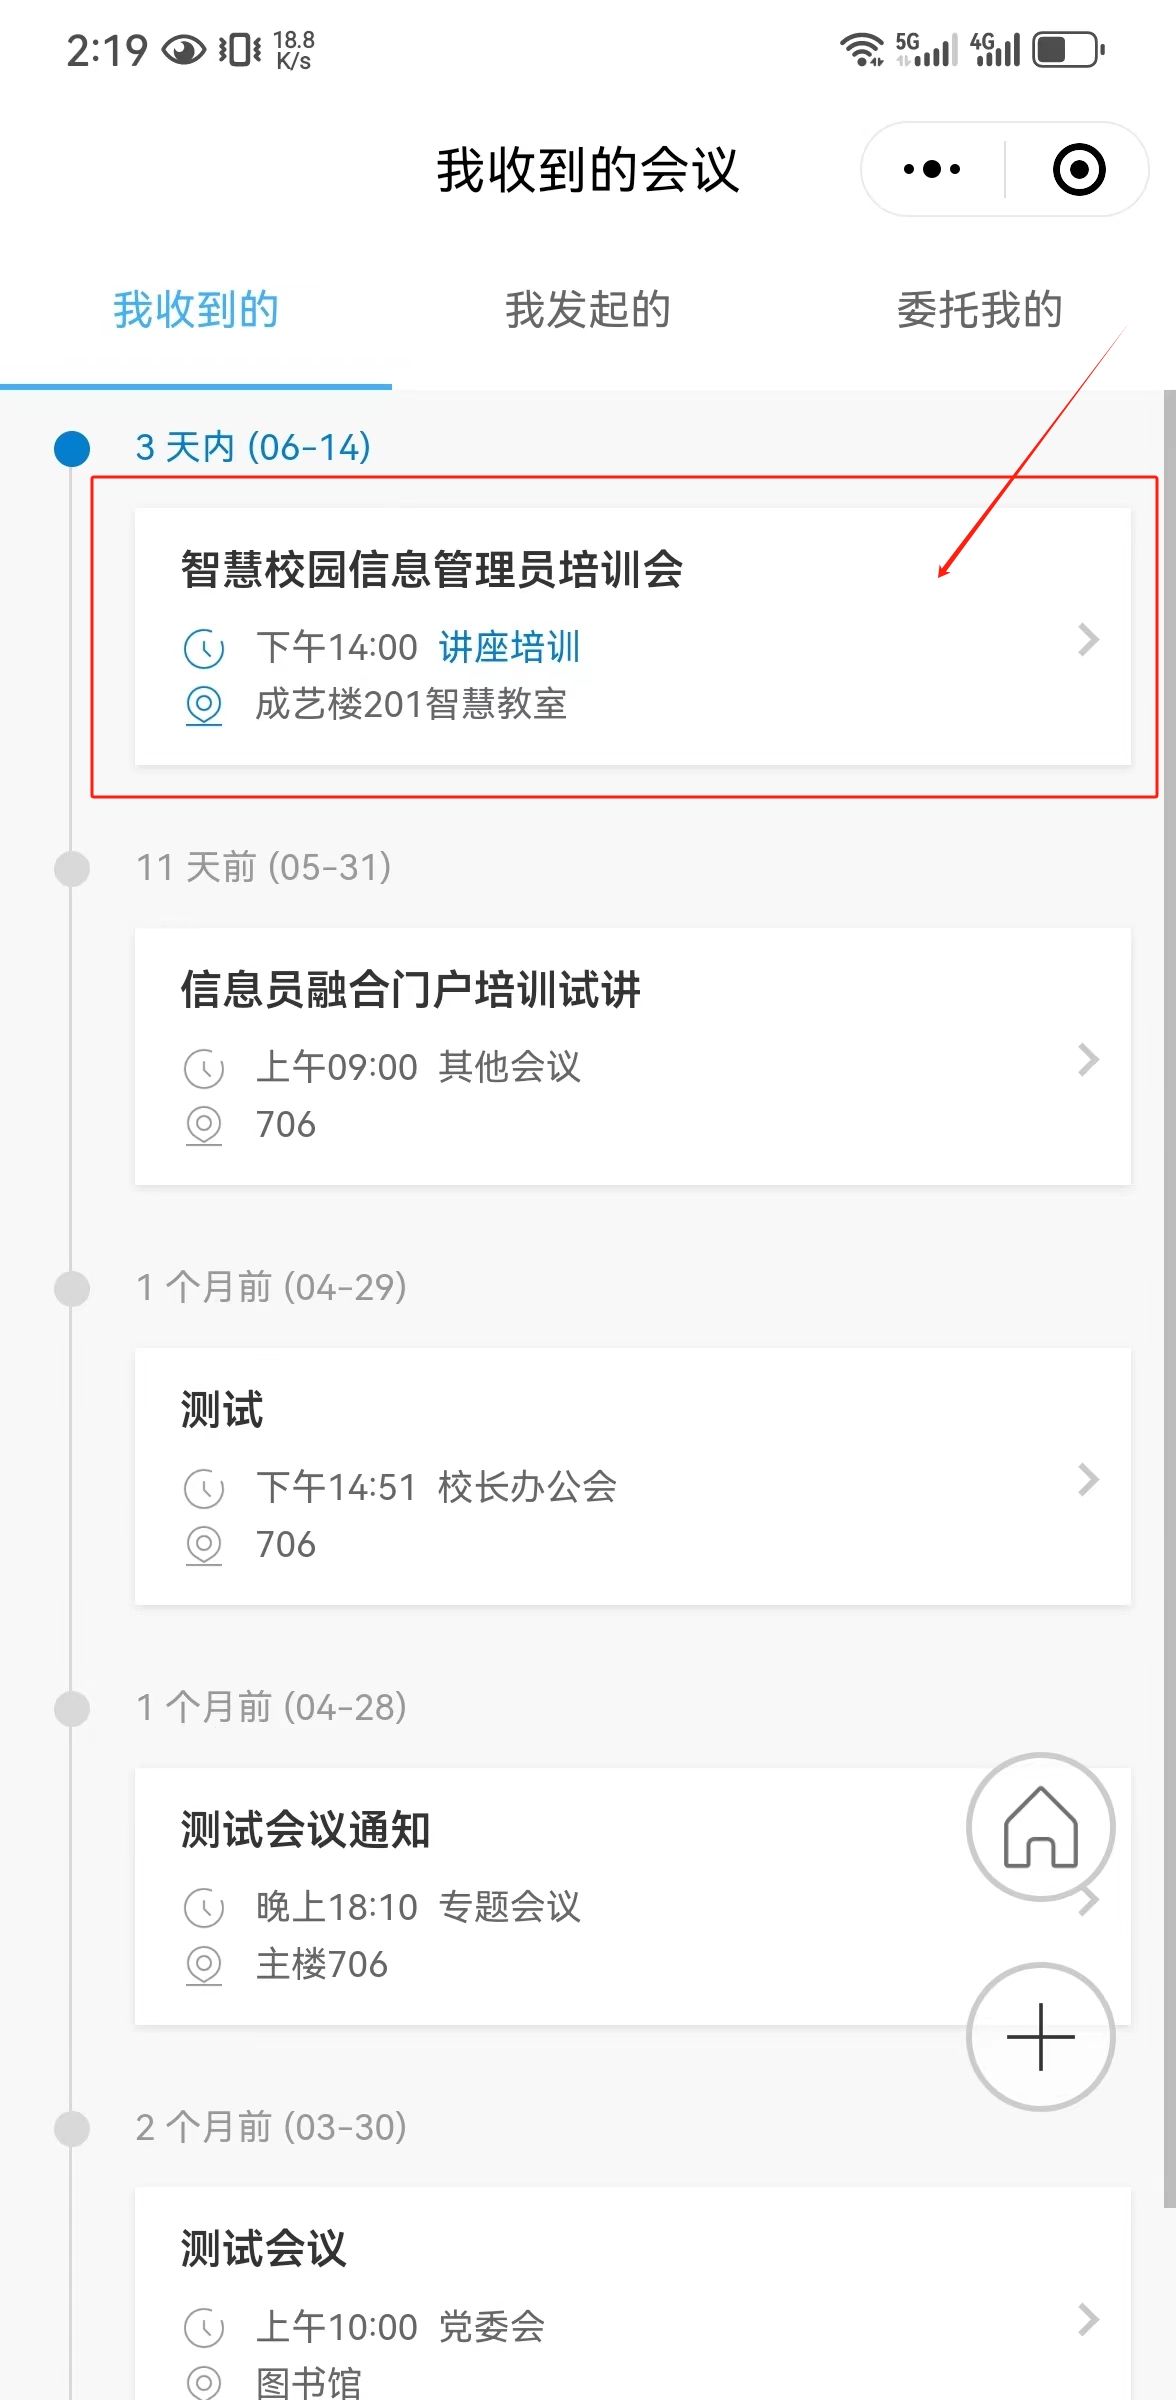Open chevron arrow on 测试 meeting card

1088,1480
